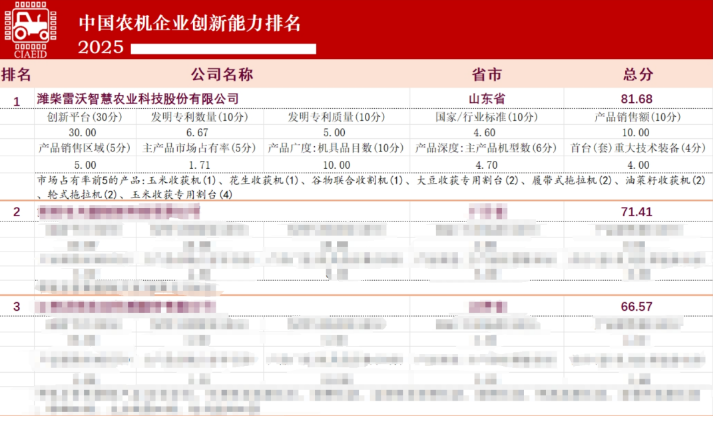Click the total score 71.41
This screenshot has height=421, width=713.
point(637,211)
